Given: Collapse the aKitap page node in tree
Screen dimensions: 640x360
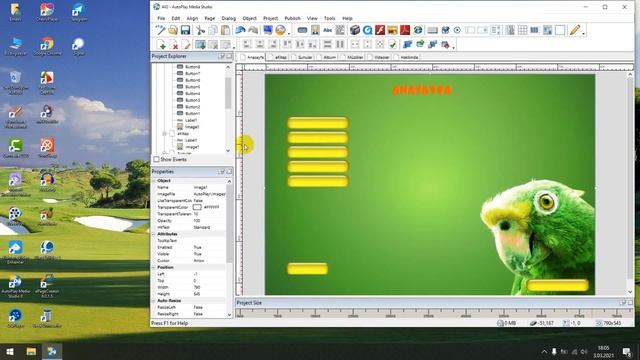Looking at the screenshot, I should tap(164, 133).
